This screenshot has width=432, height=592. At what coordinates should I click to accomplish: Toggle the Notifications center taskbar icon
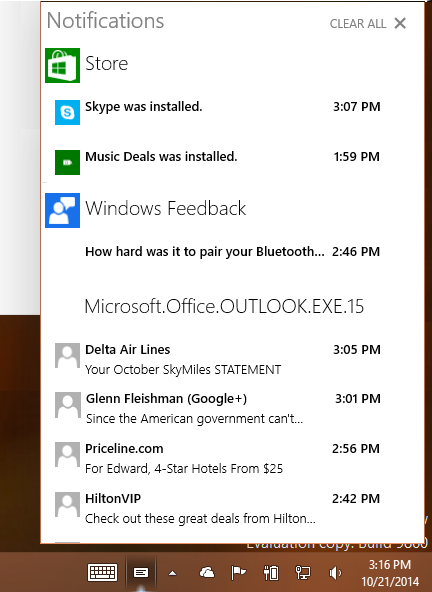click(x=141, y=573)
